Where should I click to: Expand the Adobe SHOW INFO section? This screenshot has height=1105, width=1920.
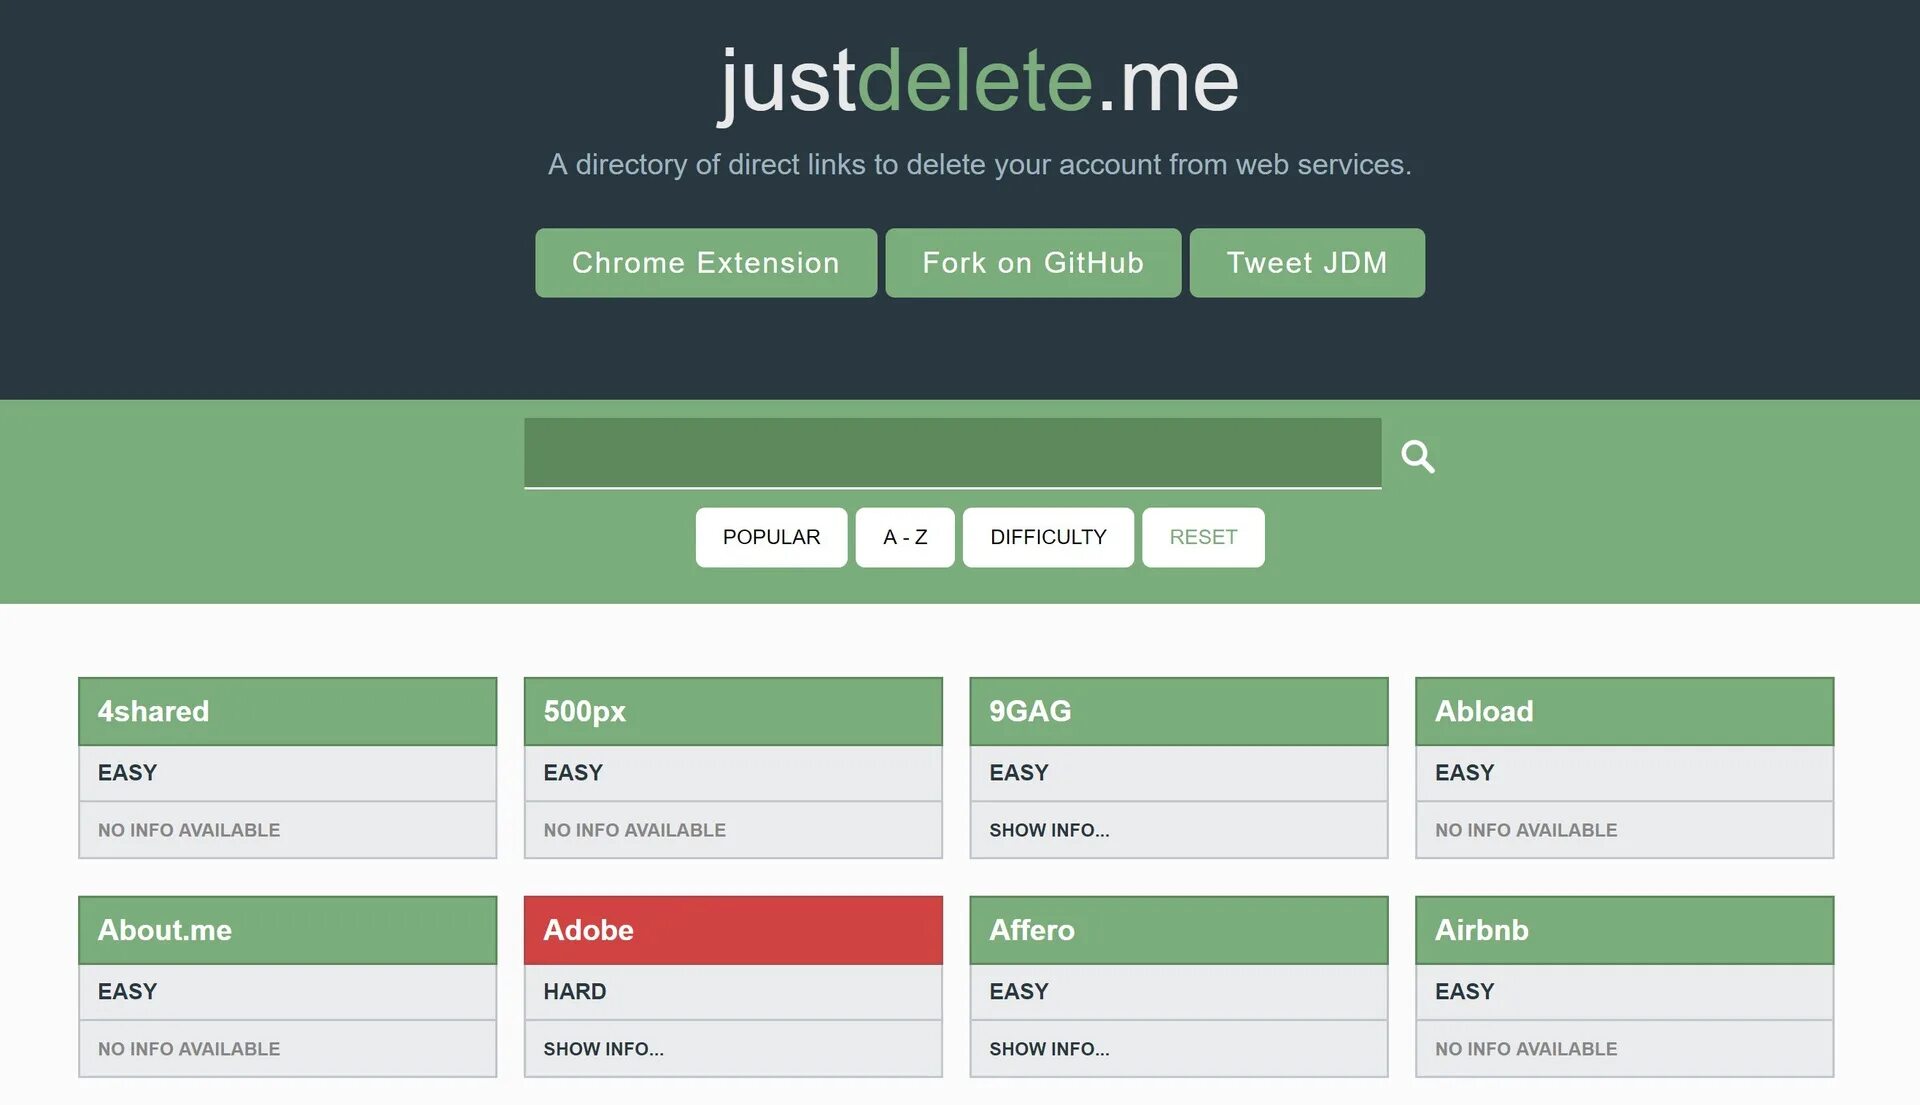601,1047
